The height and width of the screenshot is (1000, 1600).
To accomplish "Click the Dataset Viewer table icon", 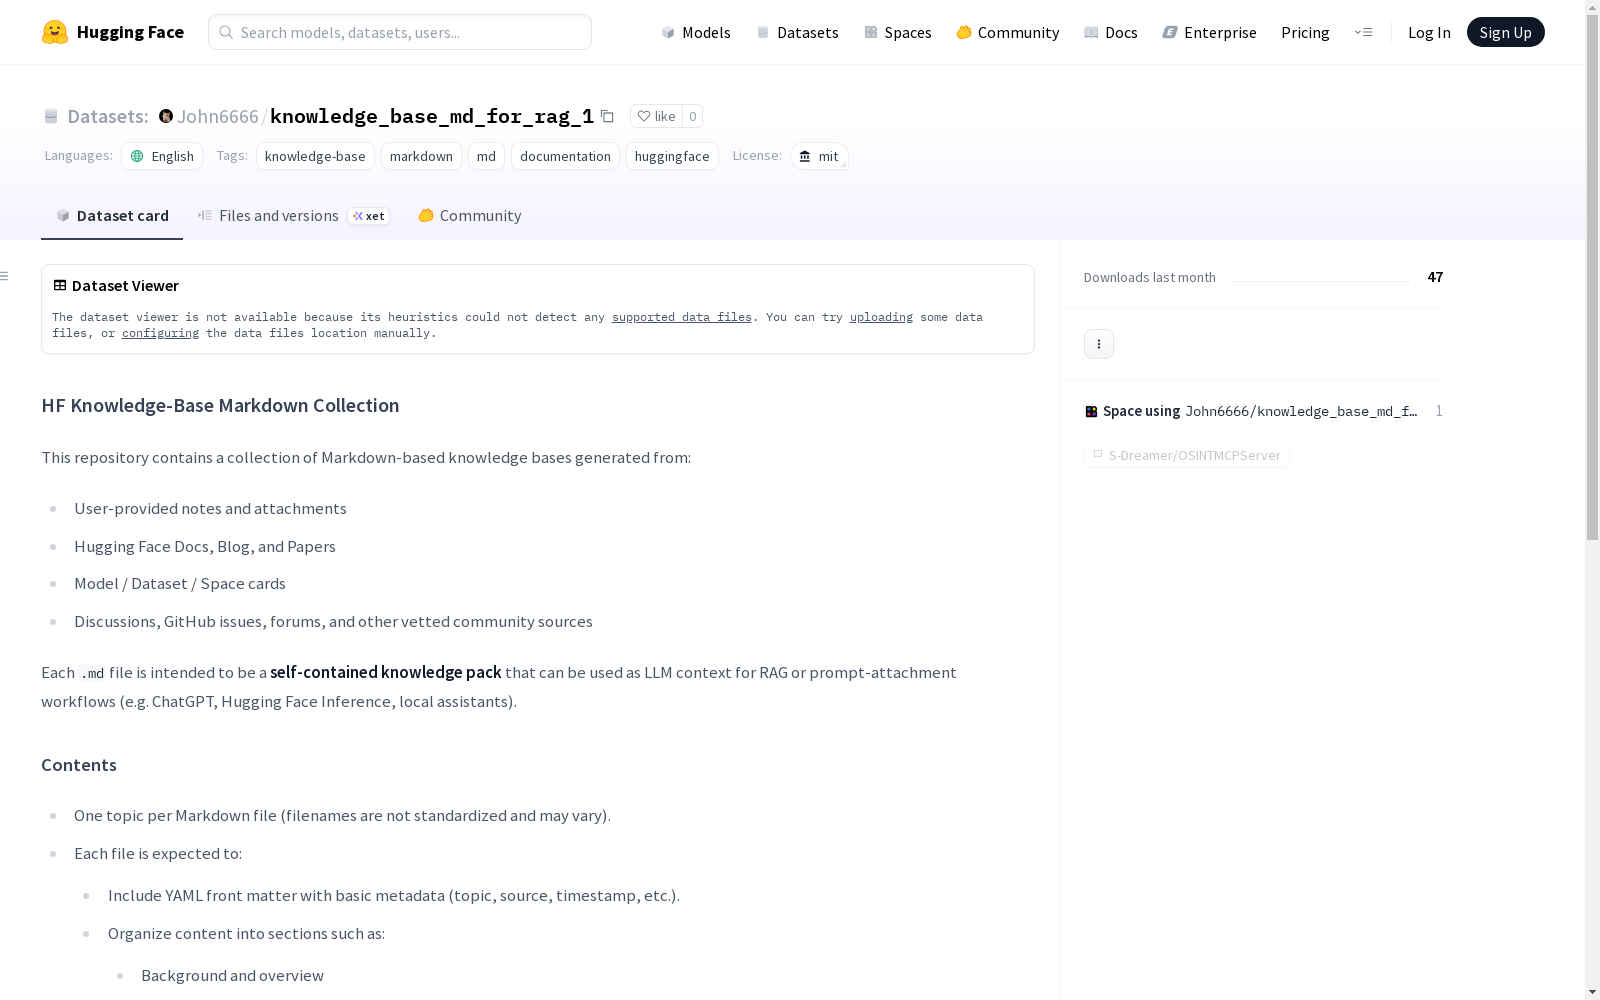I will 60,285.
